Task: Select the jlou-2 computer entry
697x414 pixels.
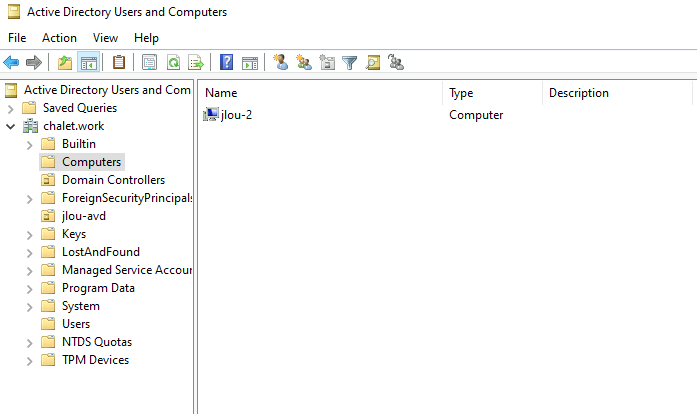Action: 236,115
